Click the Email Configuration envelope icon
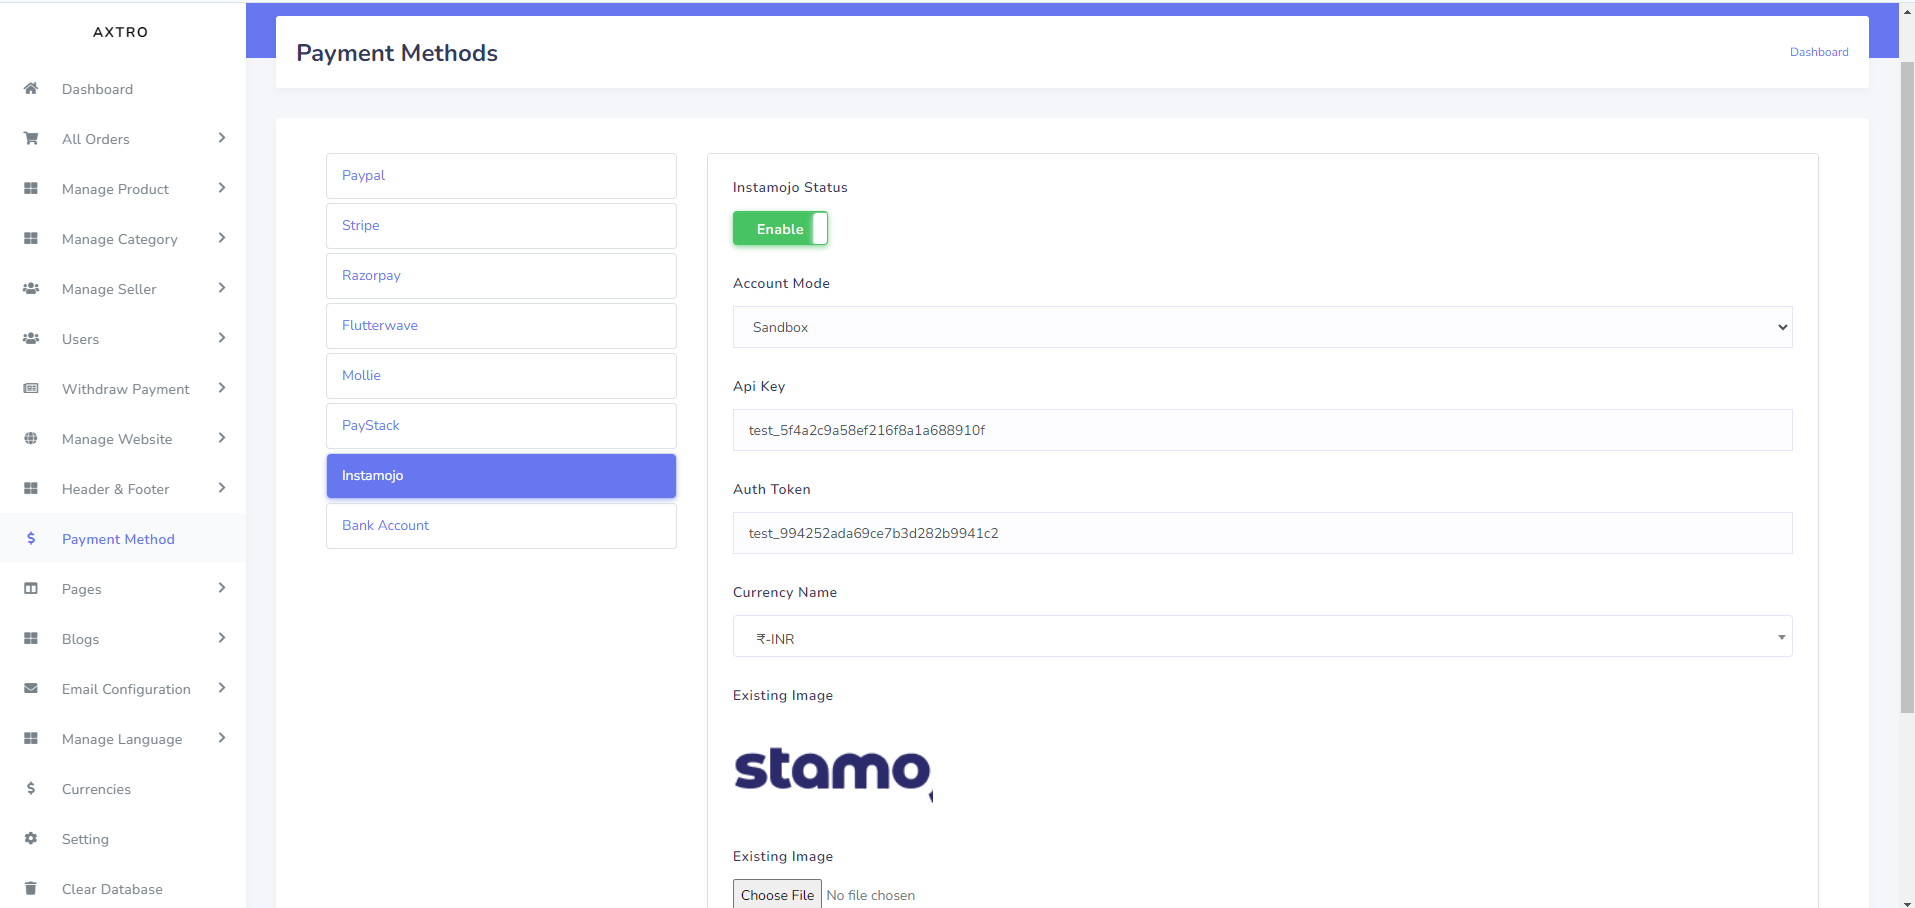This screenshot has height=908, width=1915. pos(31,689)
